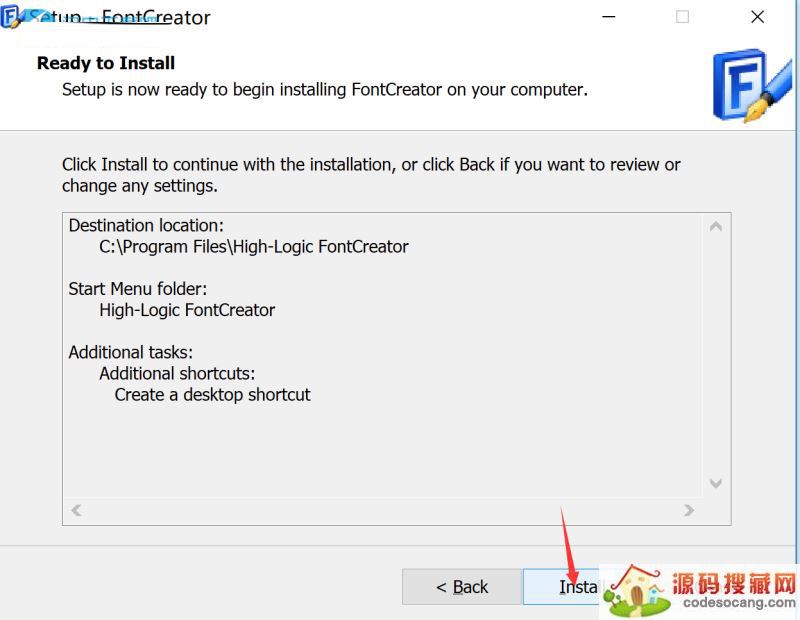Click the "Ready to Install" heading

(x=106, y=63)
